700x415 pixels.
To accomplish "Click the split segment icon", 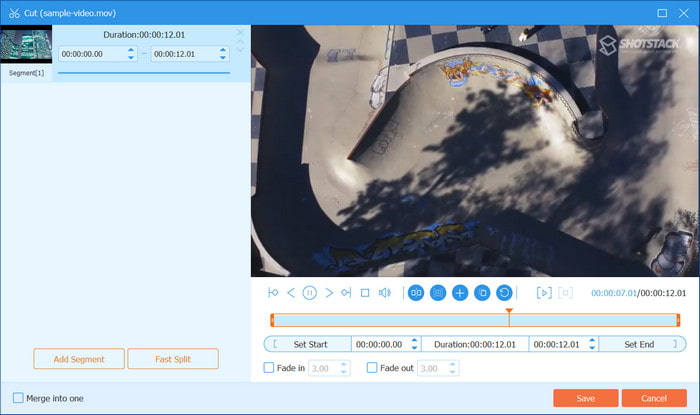I will click(416, 293).
